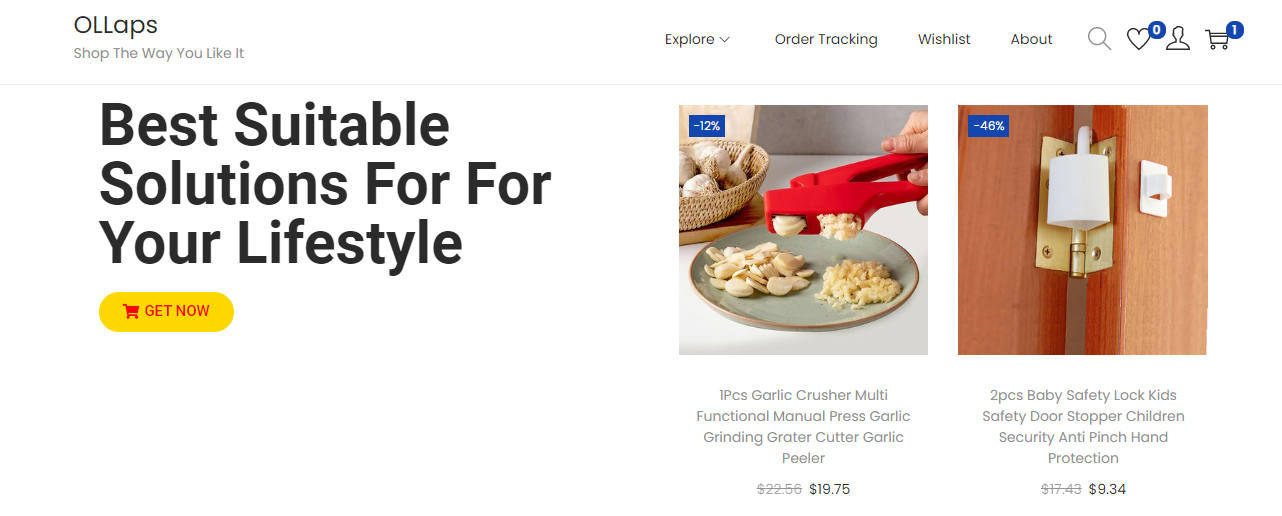Click the OLLaps site logo
The width and height of the screenshot is (1282, 516).
(116, 25)
